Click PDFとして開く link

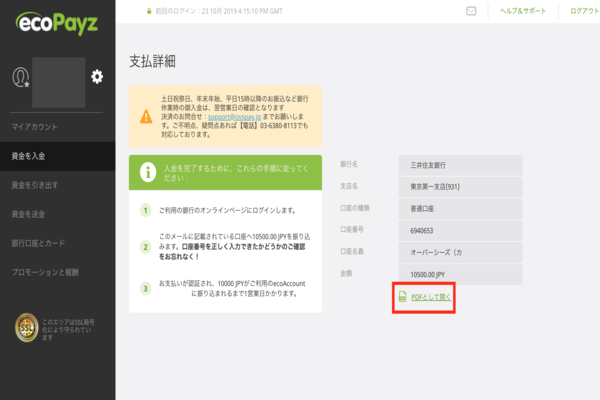pos(431,297)
